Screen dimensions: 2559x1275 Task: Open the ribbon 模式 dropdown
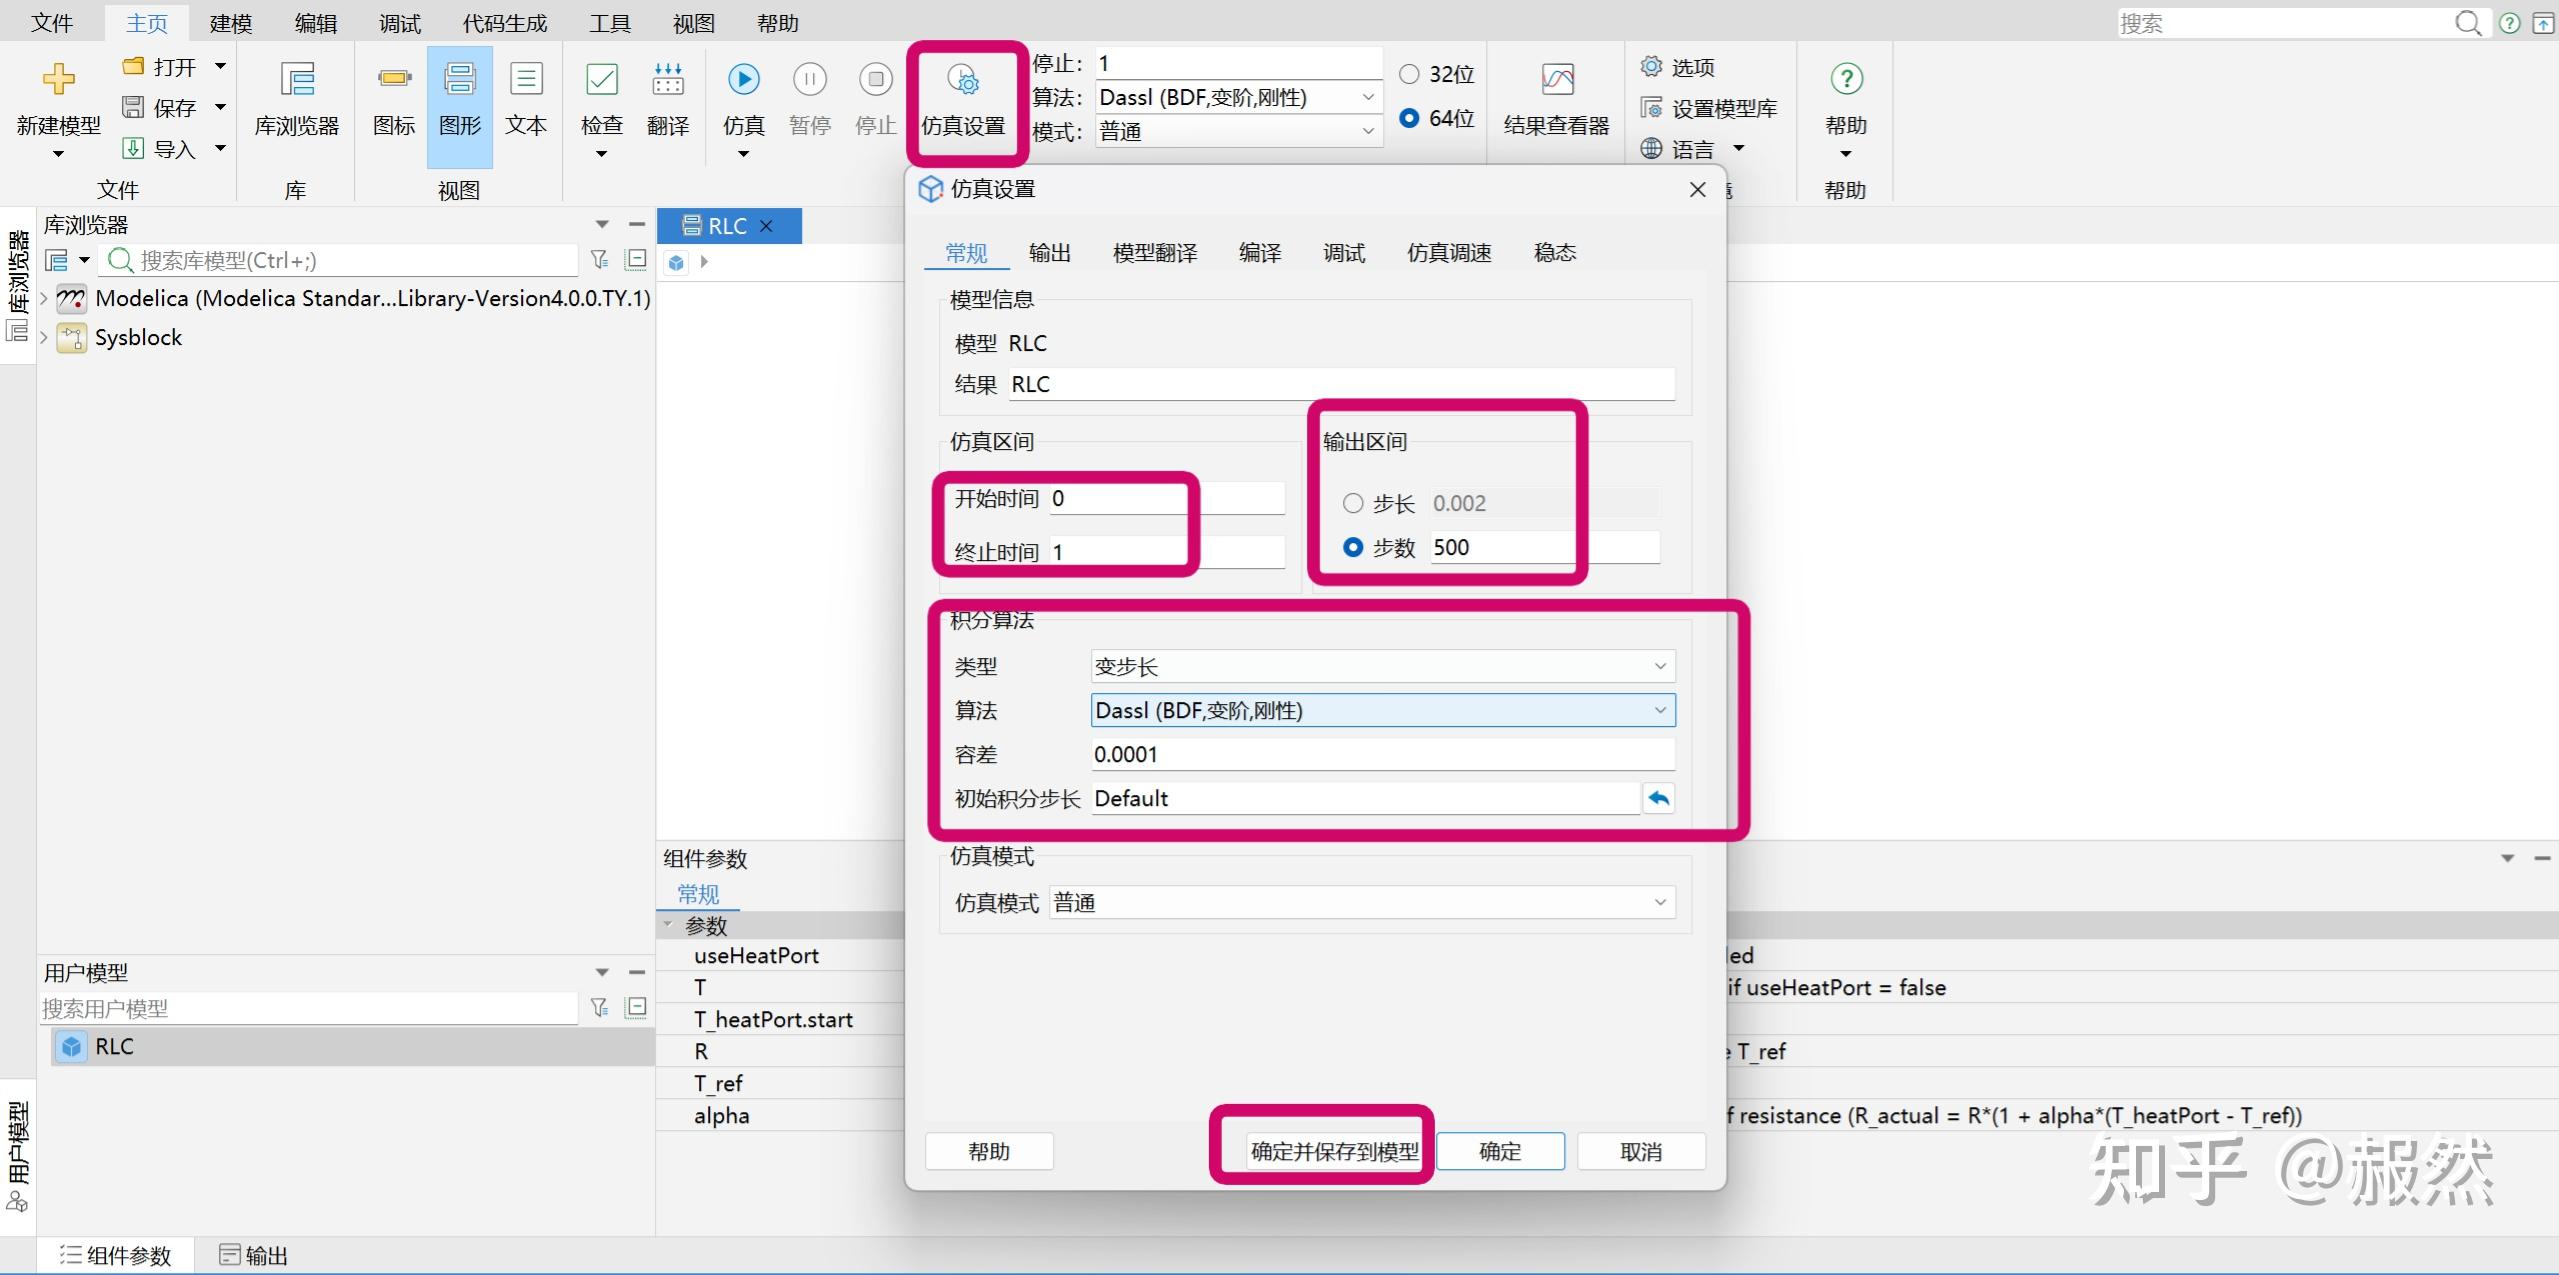pos(1238,131)
